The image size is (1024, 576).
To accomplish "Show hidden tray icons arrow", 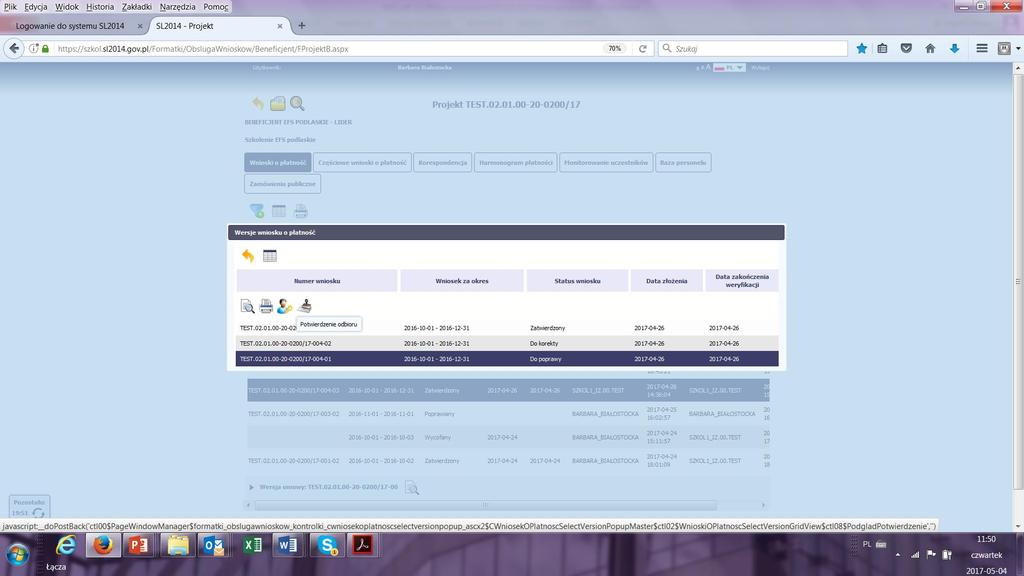I will 897,554.
